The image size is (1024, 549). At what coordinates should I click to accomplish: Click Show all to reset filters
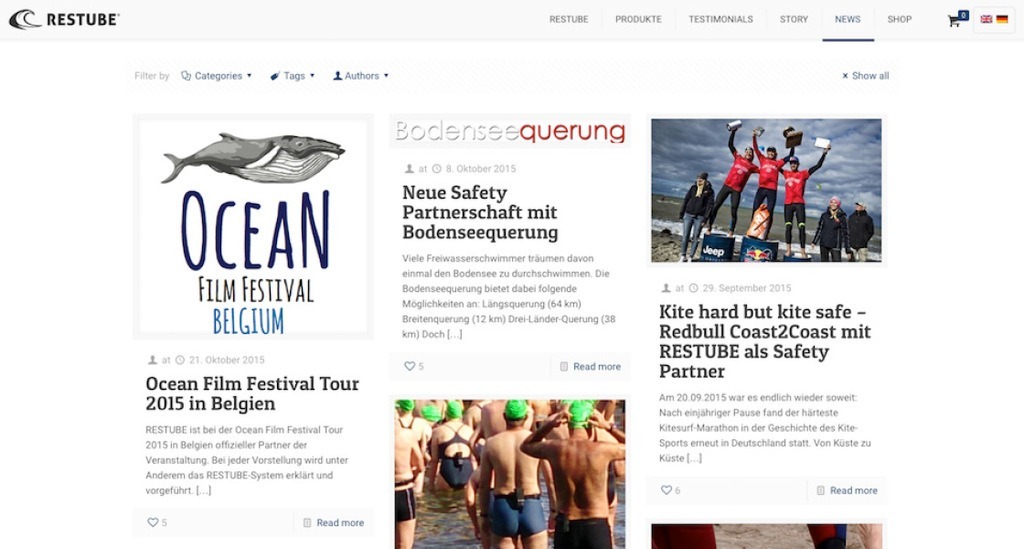click(x=865, y=76)
